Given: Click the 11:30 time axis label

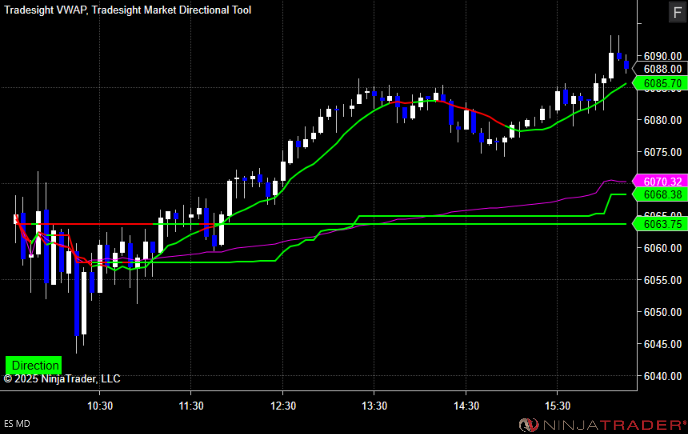Looking at the screenshot, I should pos(191,406).
